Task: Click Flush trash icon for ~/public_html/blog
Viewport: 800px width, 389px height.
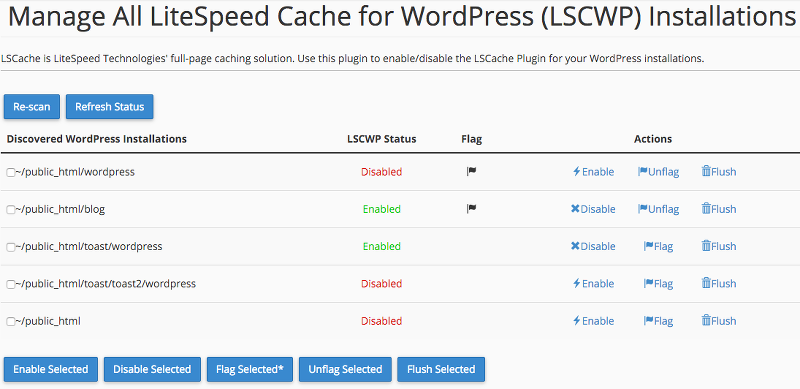Action: 706,209
